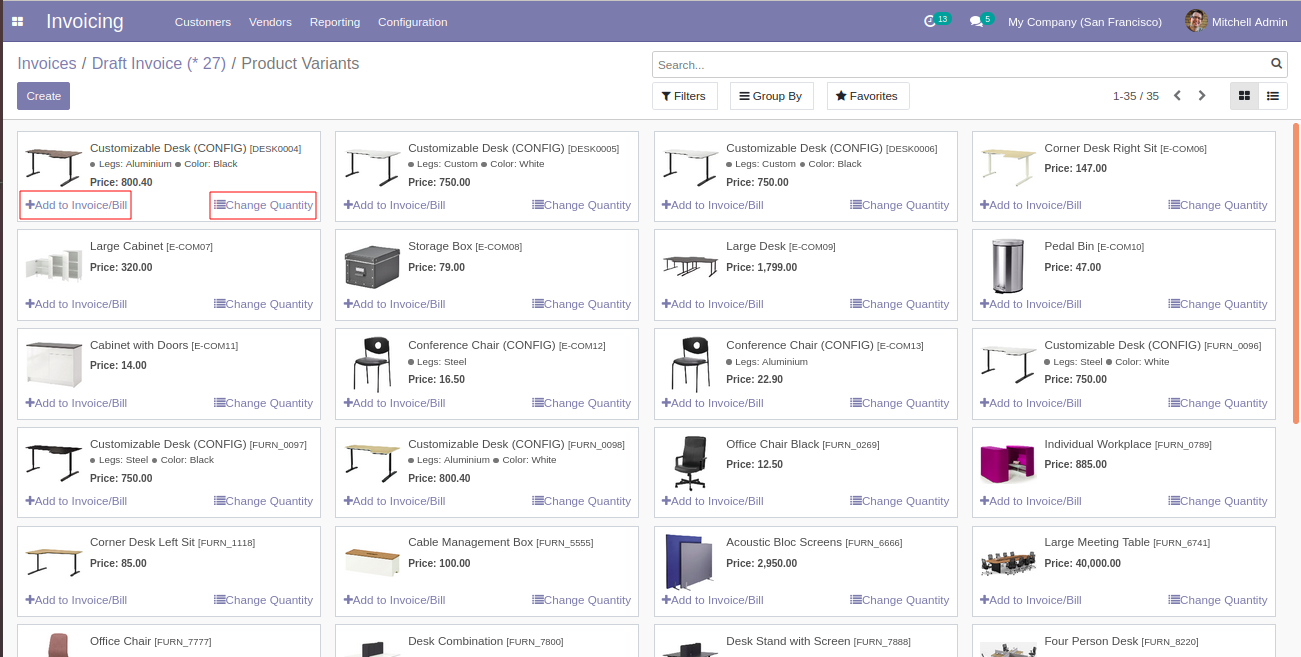Open the Customers menu
1301x657 pixels.
(203, 22)
